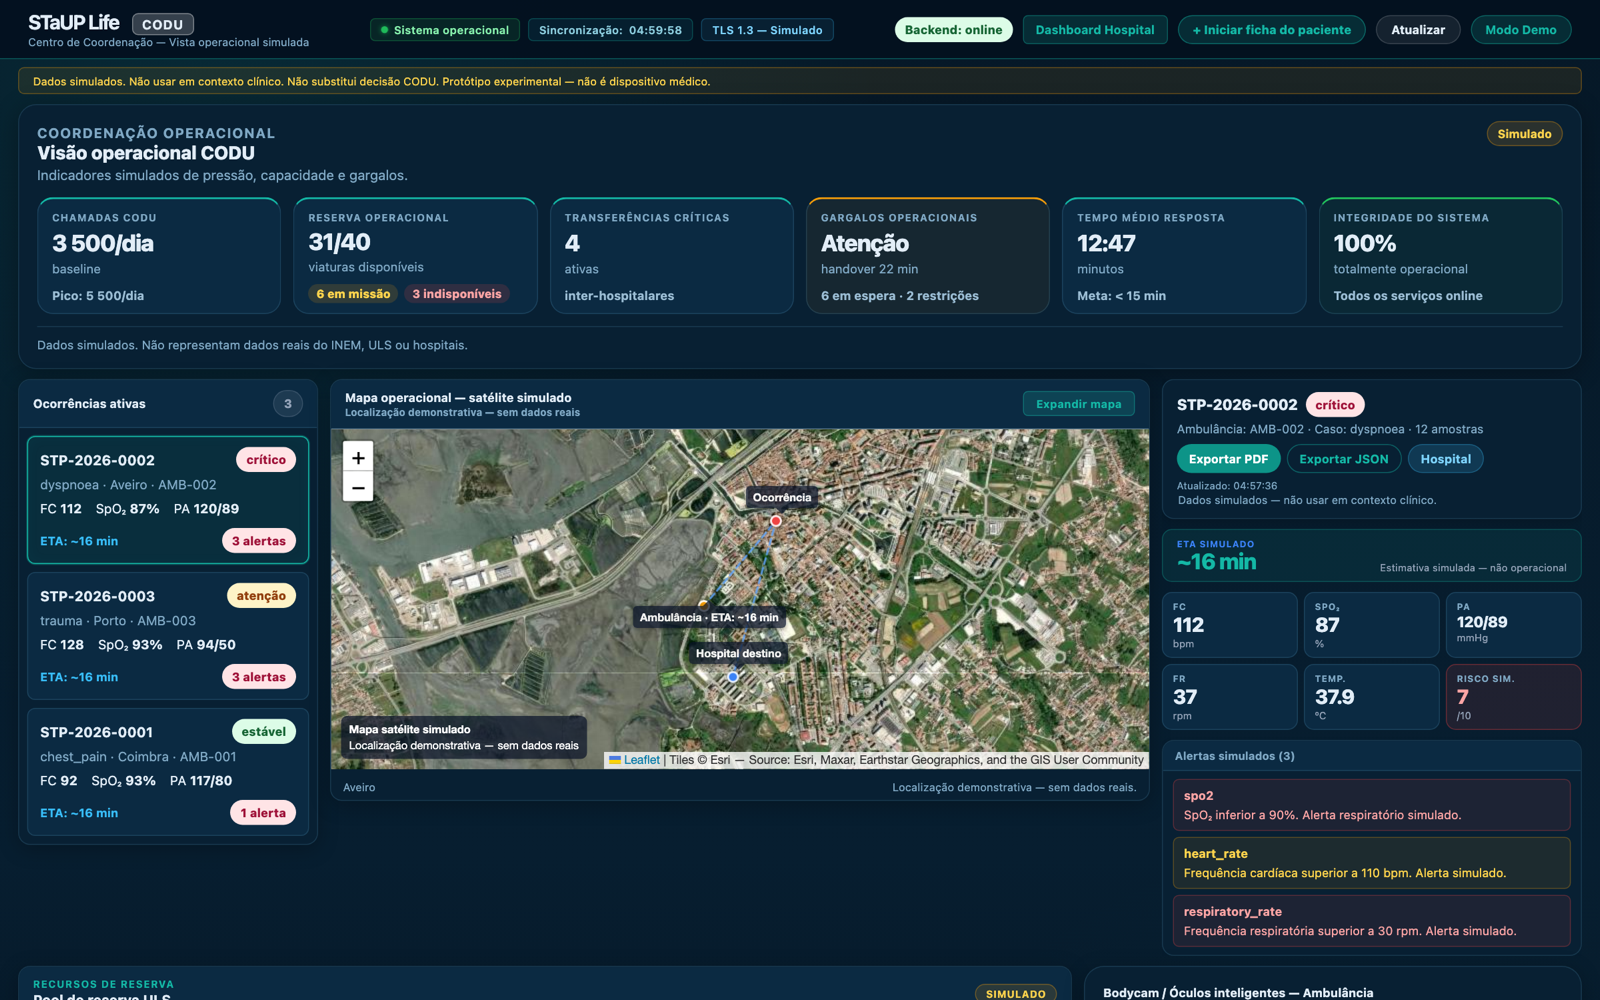Click the Backend: online status pill
This screenshot has width=1600, height=1000.
(x=953, y=30)
